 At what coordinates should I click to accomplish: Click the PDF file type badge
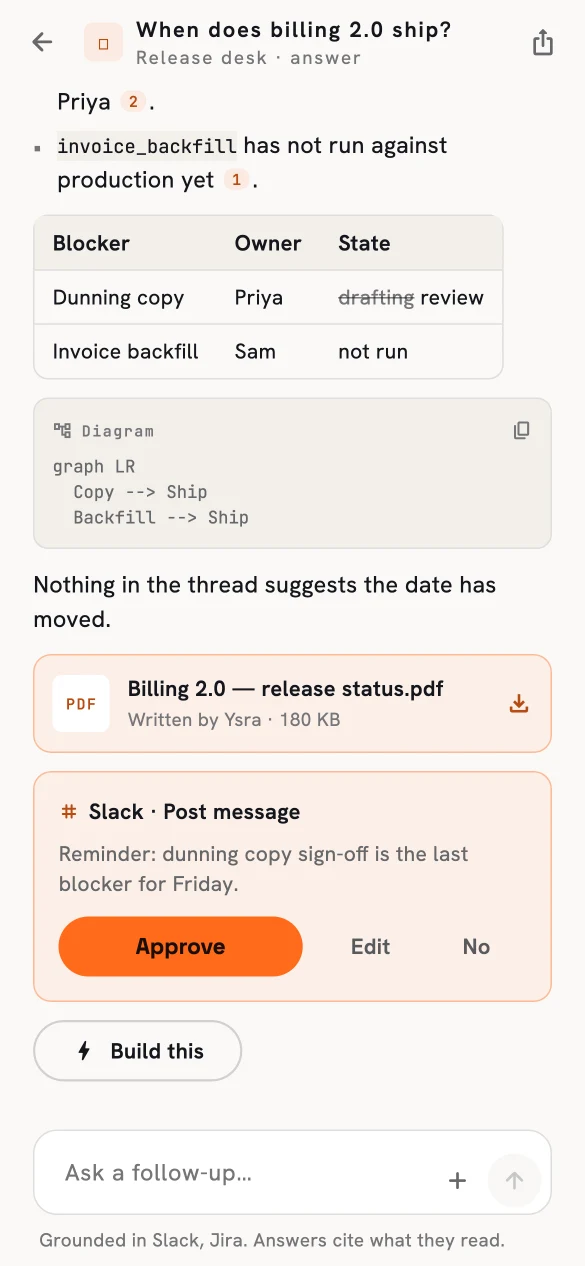pos(81,704)
